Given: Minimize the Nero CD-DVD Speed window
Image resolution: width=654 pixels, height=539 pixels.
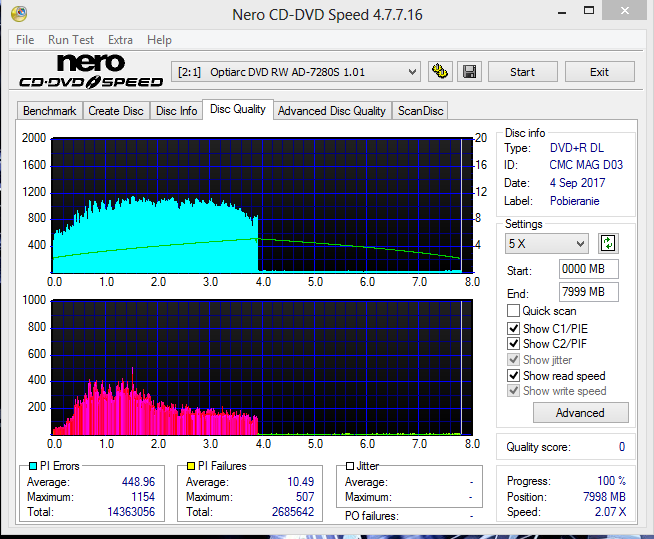Looking at the screenshot, I should [562, 11].
